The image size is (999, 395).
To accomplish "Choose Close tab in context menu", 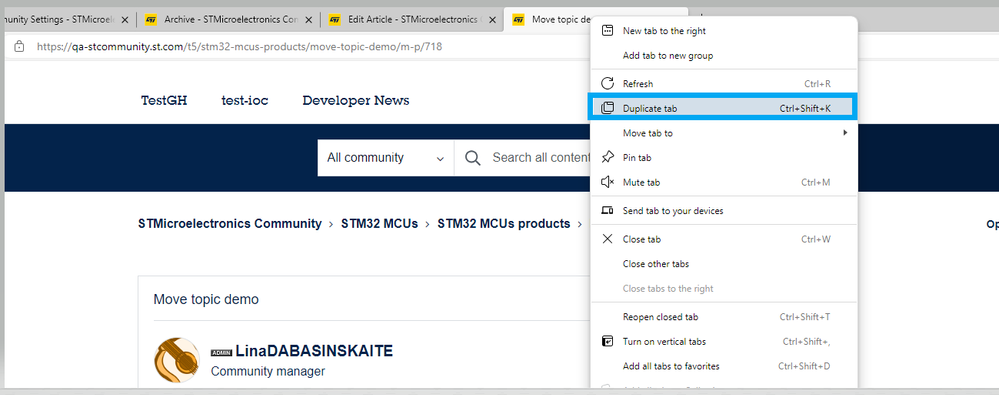I will (x=724, y=240).
